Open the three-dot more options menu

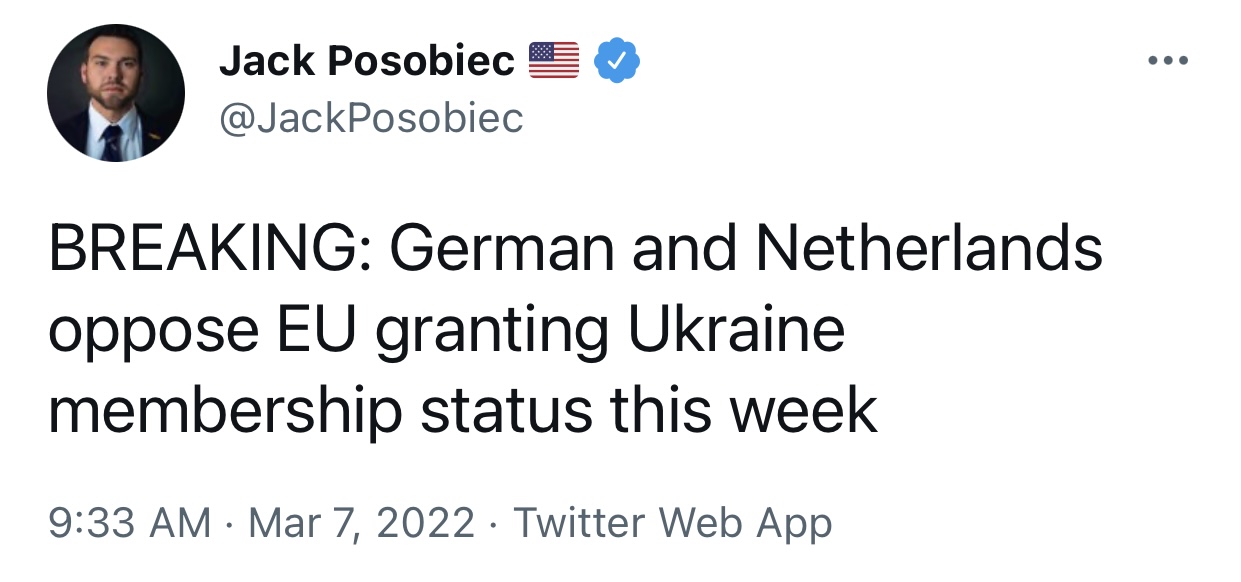point(1168,62)
